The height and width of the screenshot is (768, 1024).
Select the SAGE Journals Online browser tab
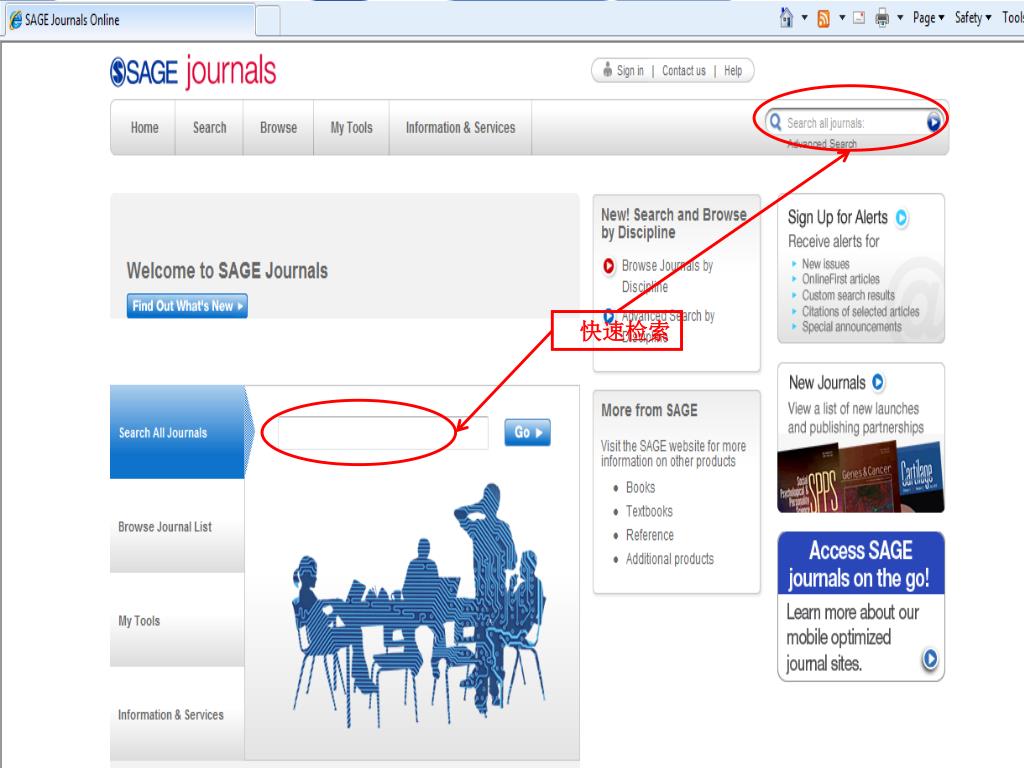pos(129,20)
